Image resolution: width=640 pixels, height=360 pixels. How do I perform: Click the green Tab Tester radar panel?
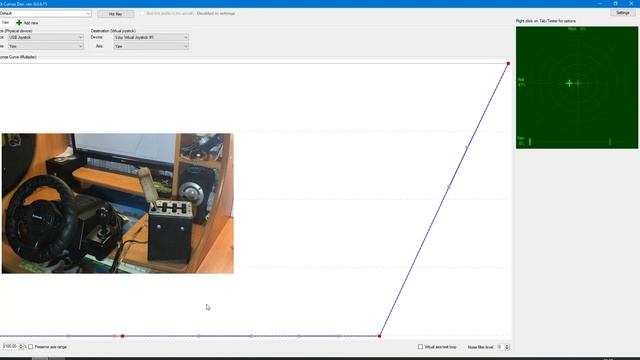pos(577,87)
